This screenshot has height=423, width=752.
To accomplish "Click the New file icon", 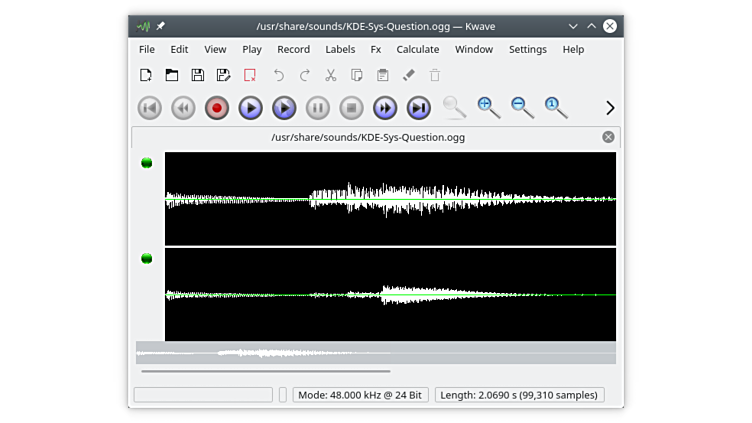I will [146, 75].
